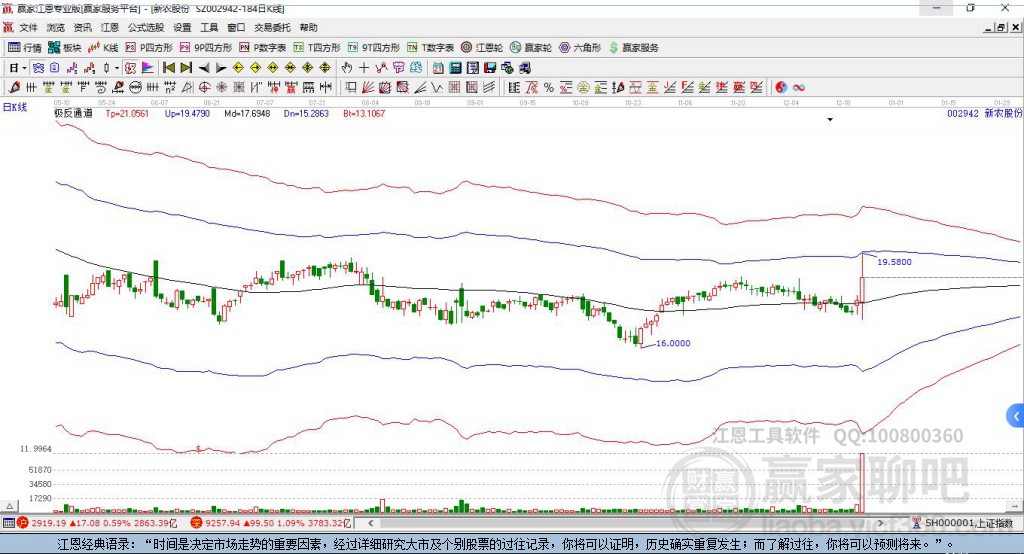Switch to the K线 chart view
The height and width of the screenshot is (554, 1024).
[104, 48]
